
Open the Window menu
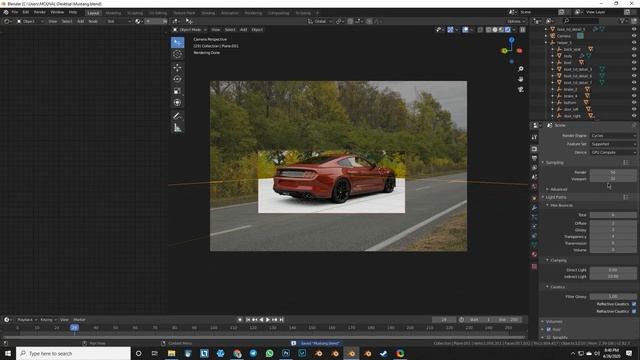pos(57,12)
